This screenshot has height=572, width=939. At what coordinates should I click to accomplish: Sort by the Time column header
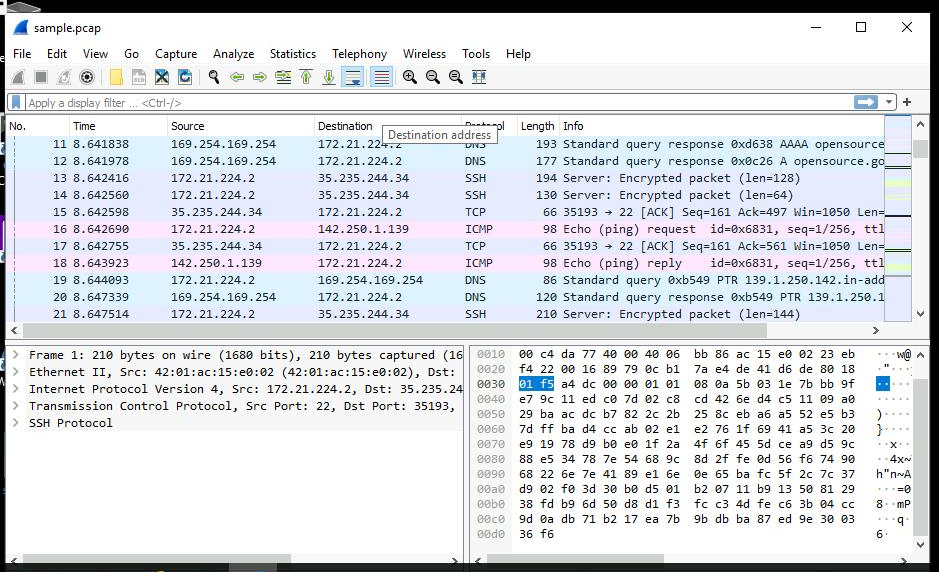point(119,126)
